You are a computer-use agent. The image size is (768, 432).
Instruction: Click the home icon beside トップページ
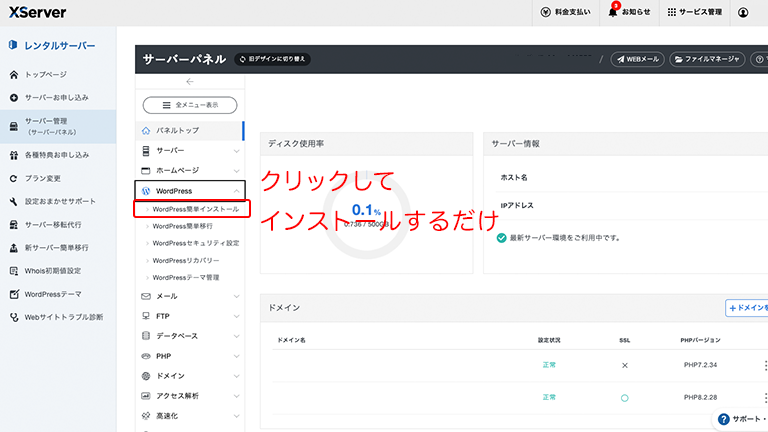point(14,74)
